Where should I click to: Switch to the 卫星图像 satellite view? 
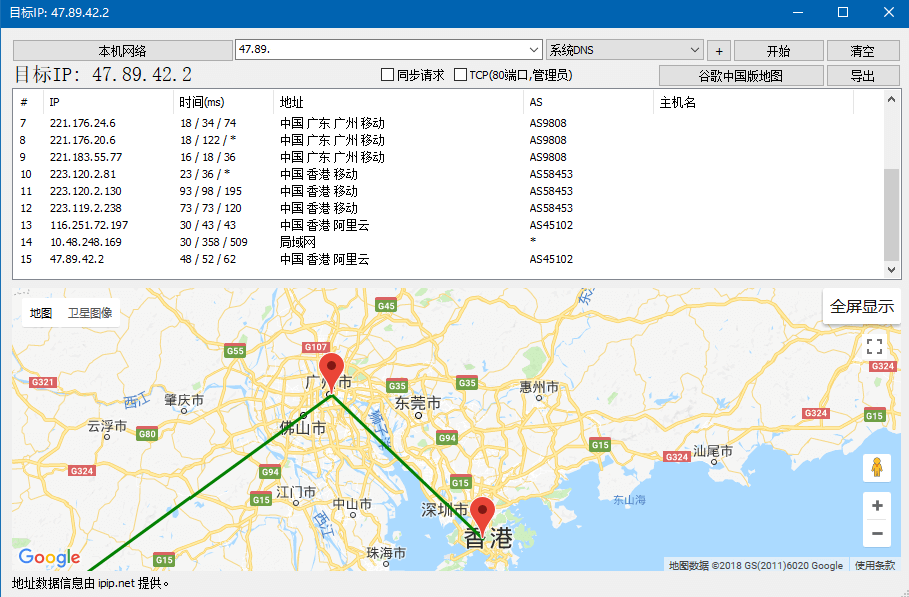(90, 313)
